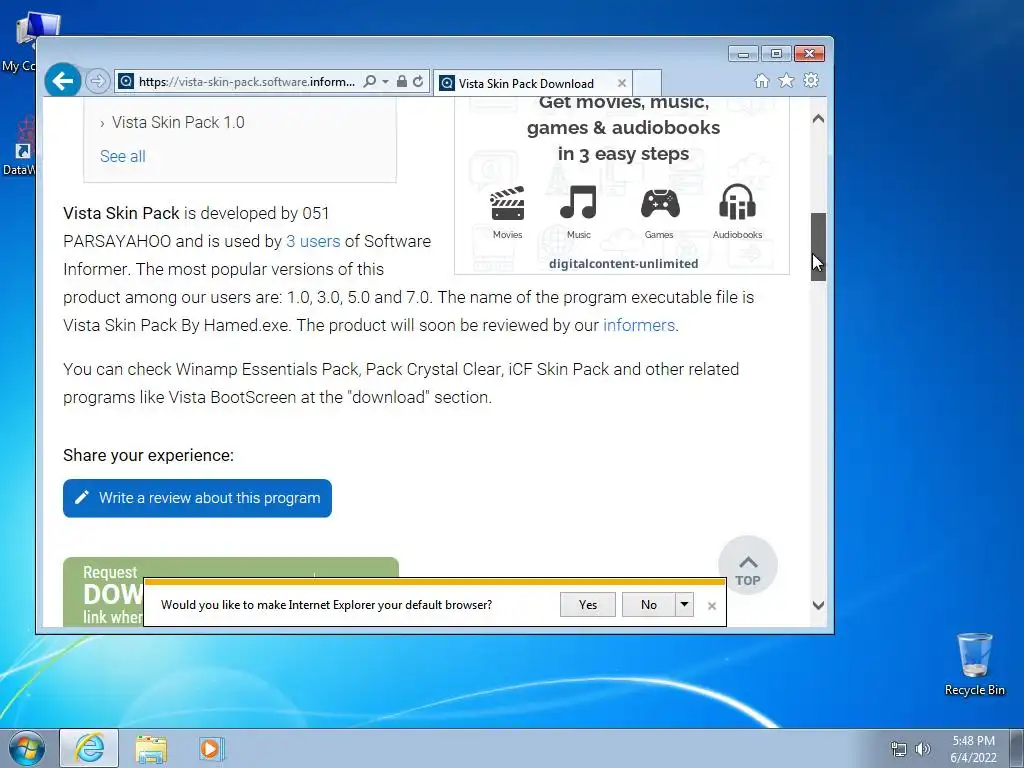Click digitalcontent-unlimited ad text
This screenshot has height=768, width=1024.
(x=624, y=264)
